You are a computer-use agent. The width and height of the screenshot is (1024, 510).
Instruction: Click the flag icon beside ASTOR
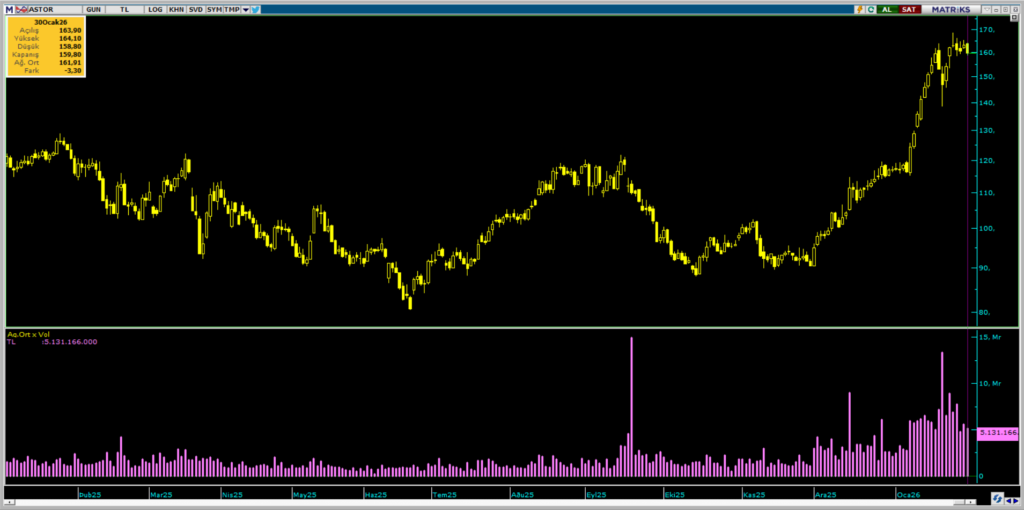[20, 9]
